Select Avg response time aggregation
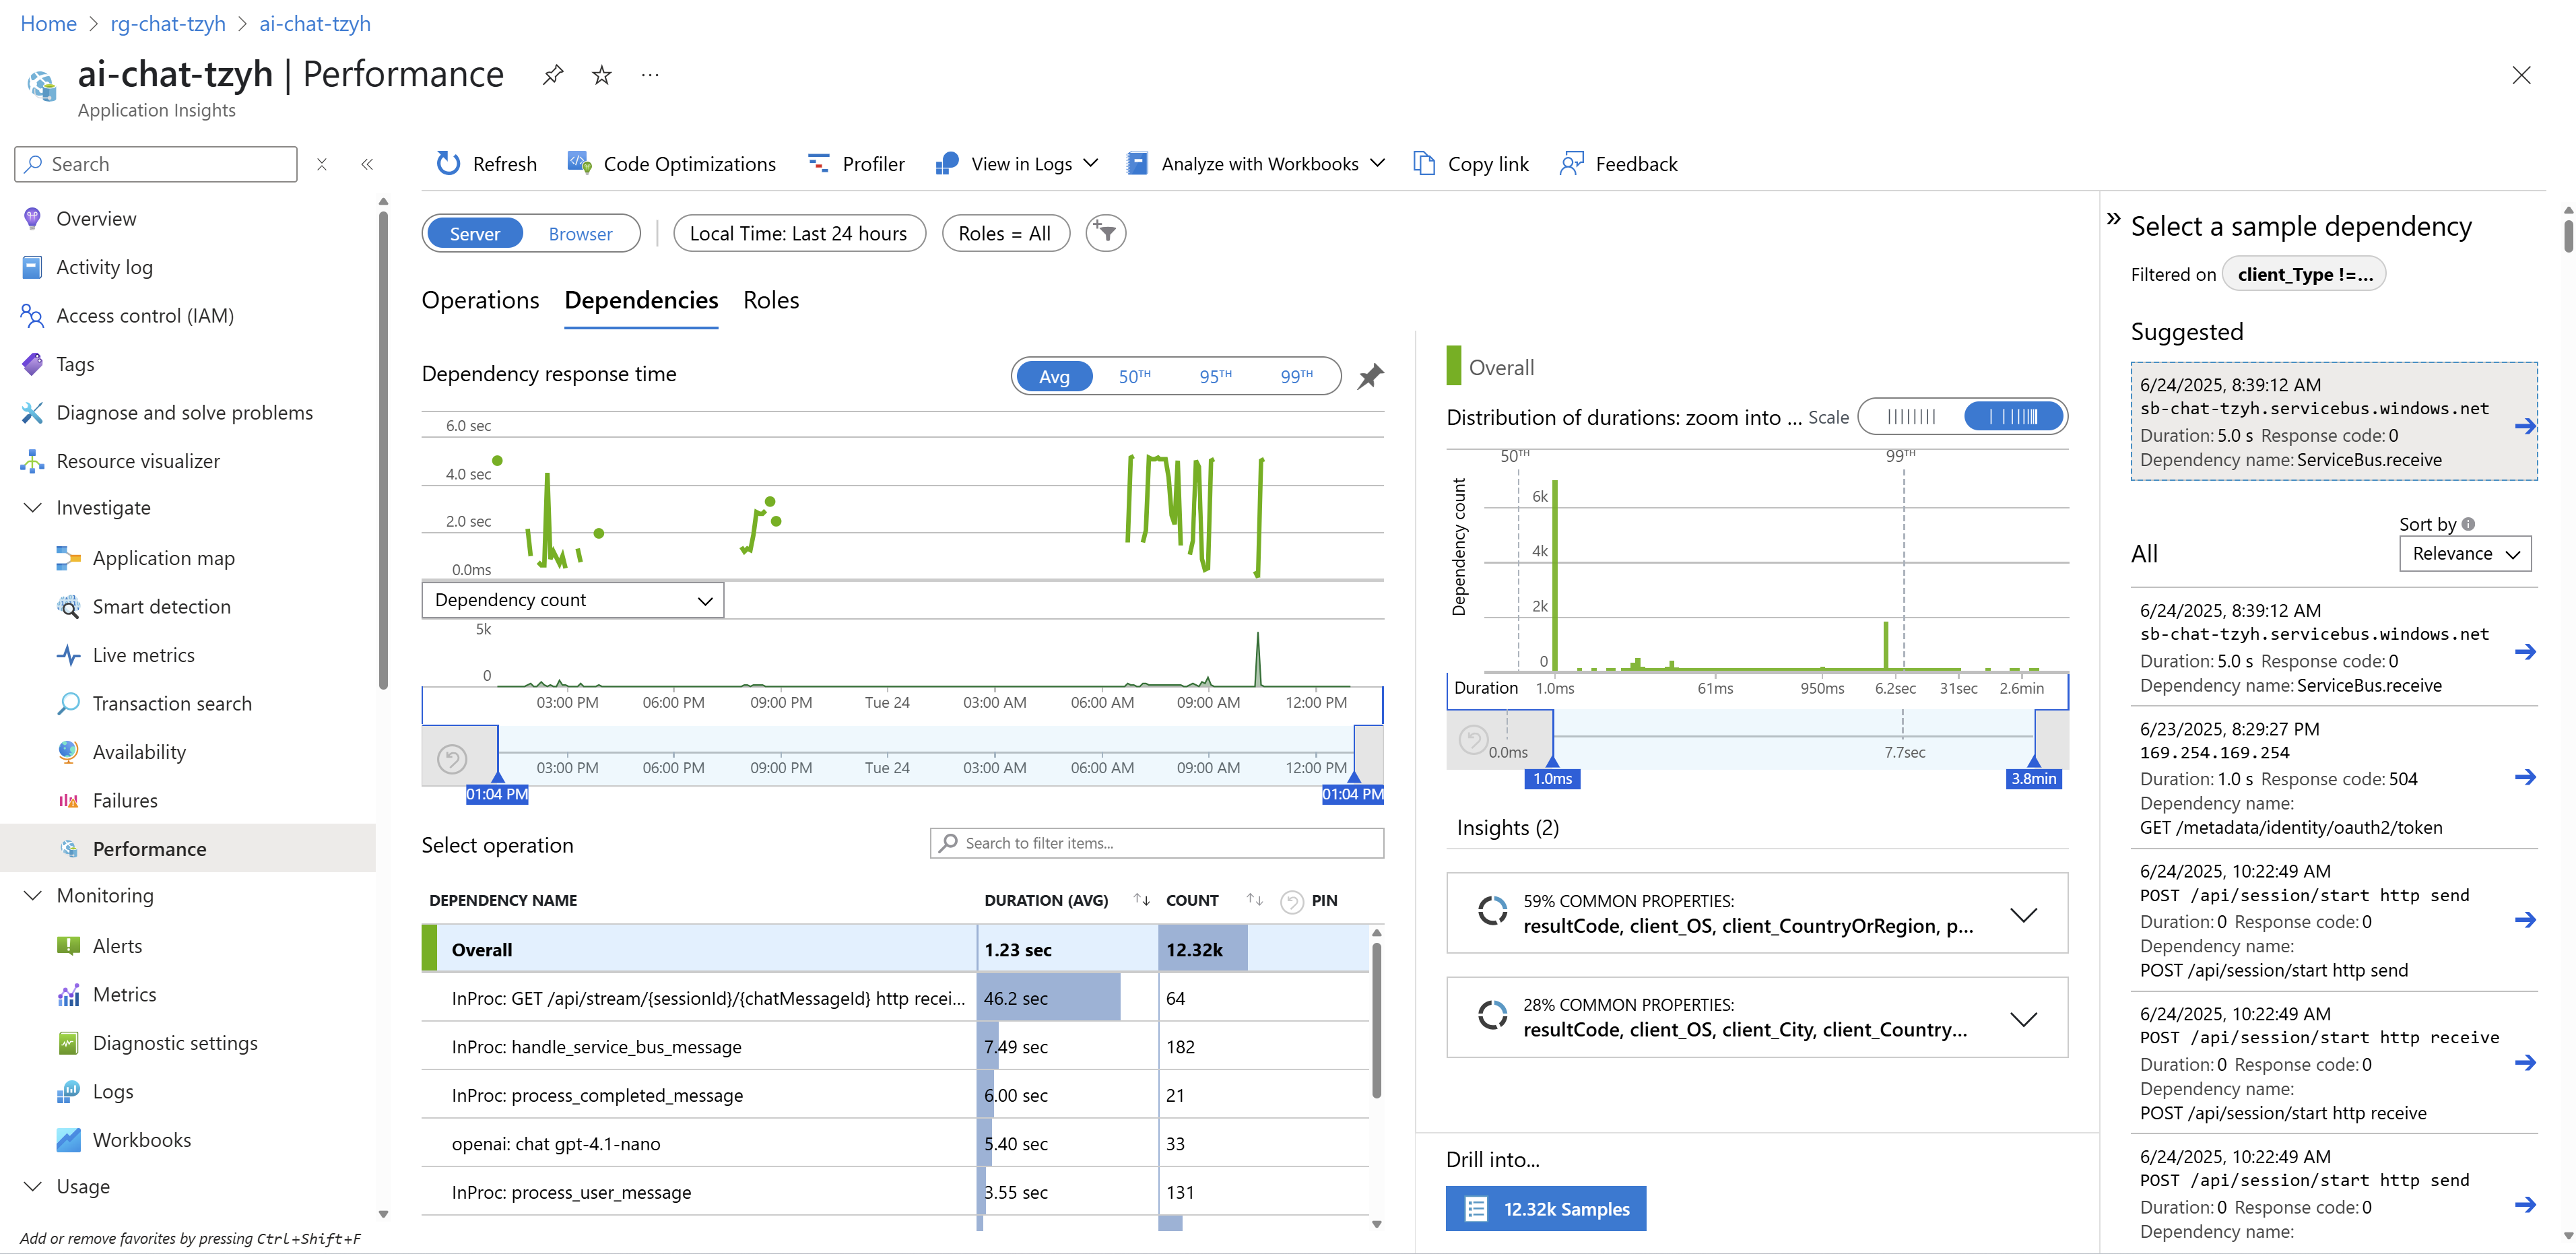This screenshot has height=1254, width=2576. point(1054,376)
